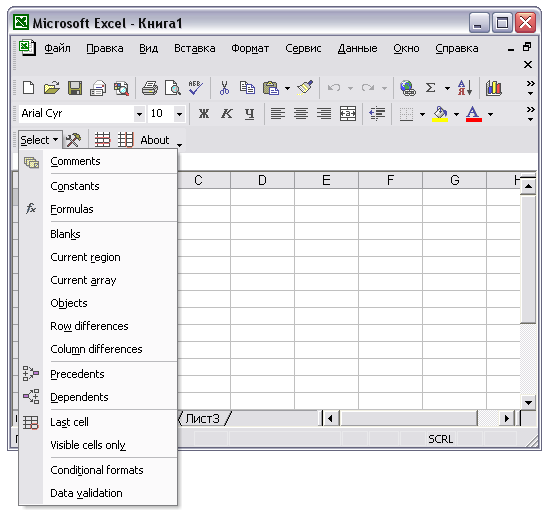
Task: Open the Правка menu
Action: tap(105, 48)
